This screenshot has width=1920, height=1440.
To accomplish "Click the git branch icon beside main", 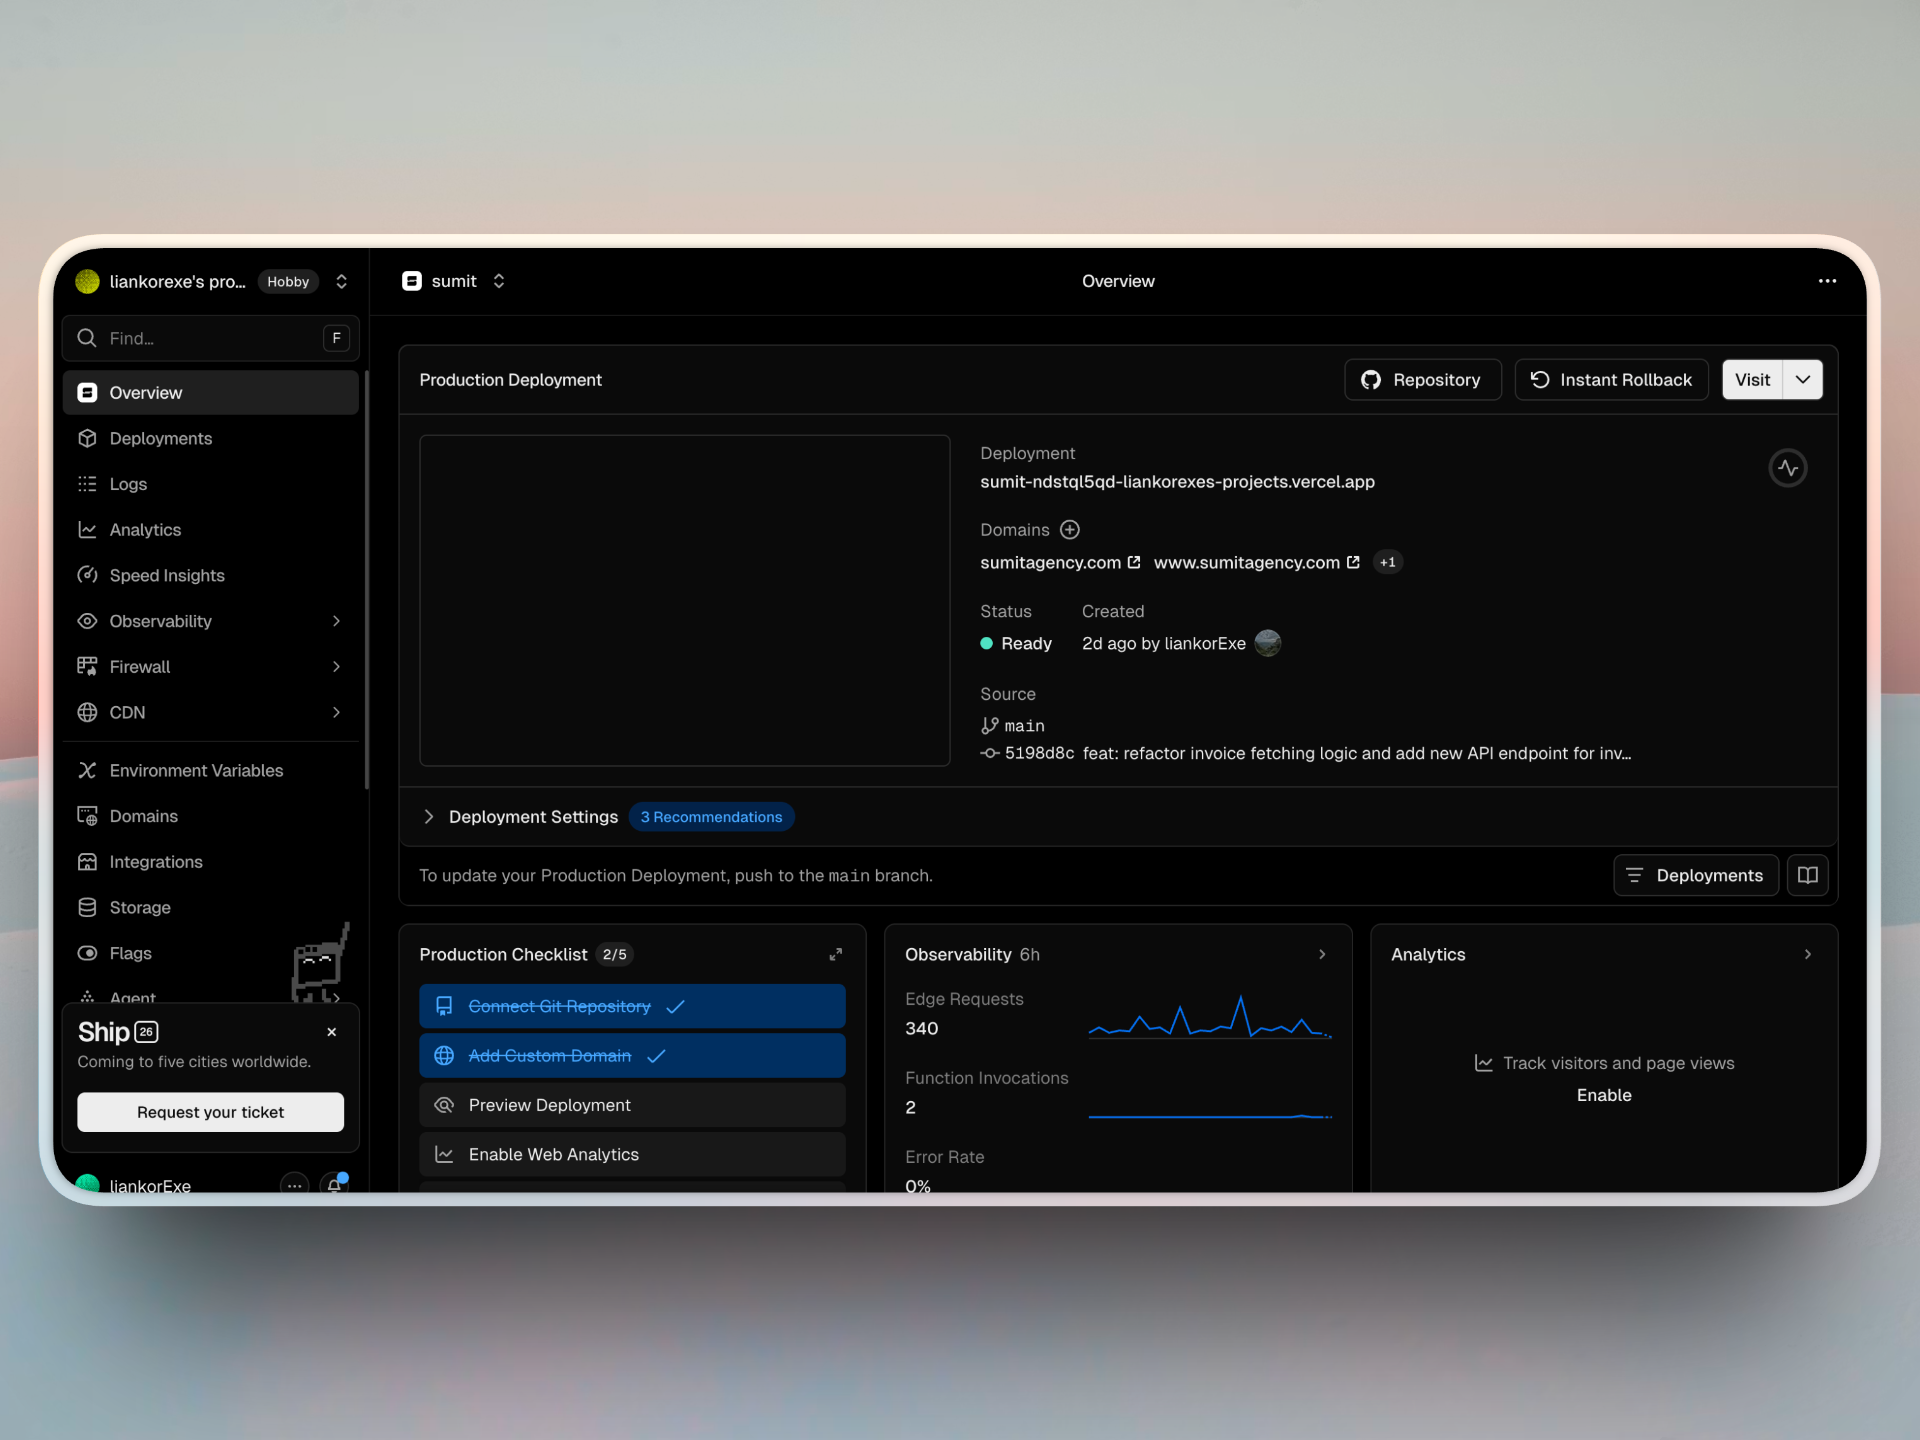I will [x=990, y=726].
